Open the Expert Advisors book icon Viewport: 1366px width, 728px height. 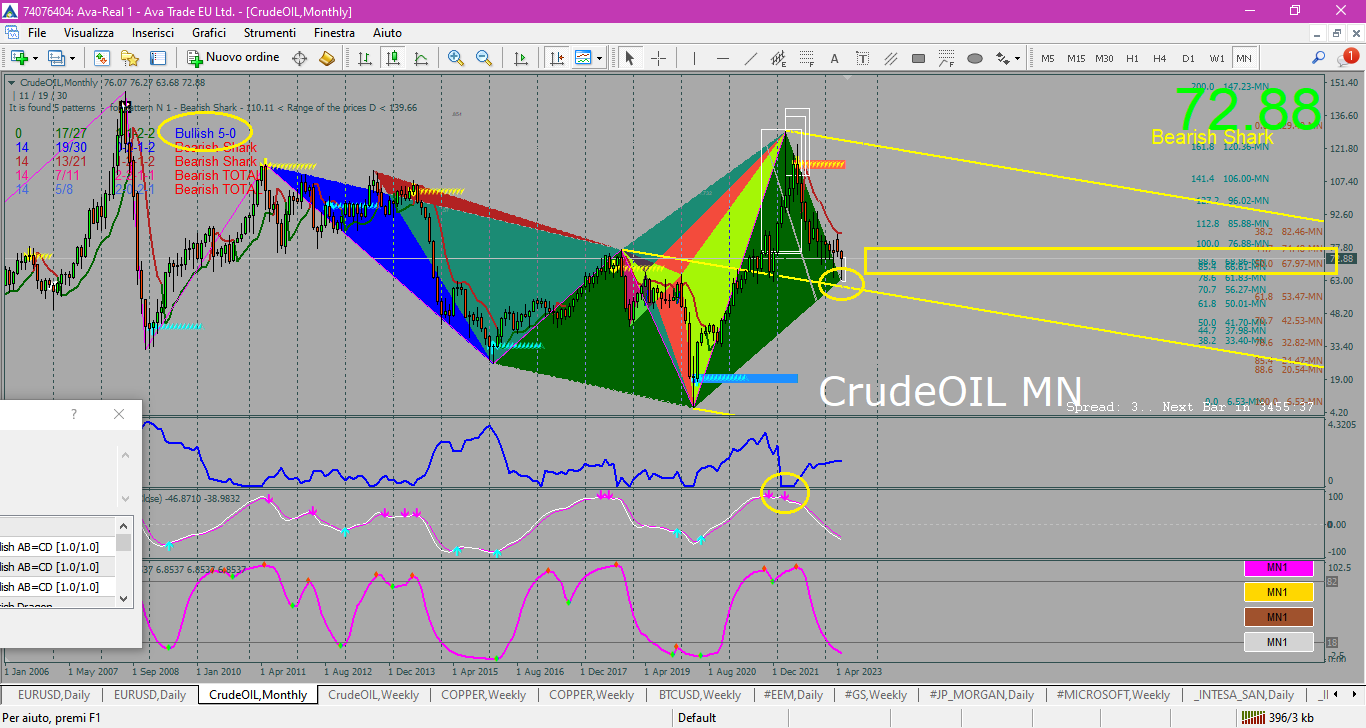click(326, 58)
